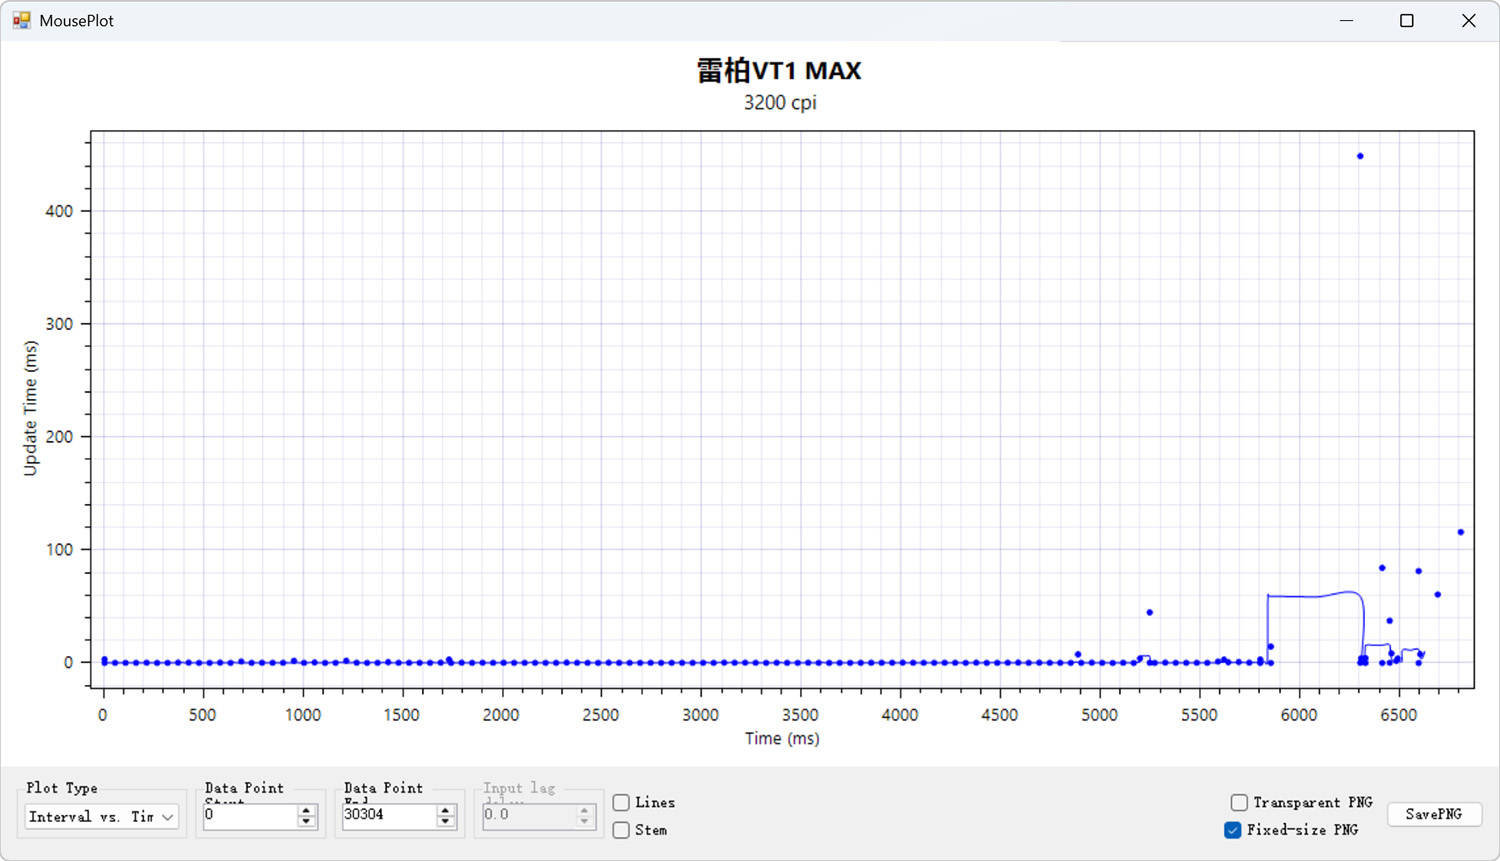Decrease Data Point Start with down arrow

click(x=306, y=822)
